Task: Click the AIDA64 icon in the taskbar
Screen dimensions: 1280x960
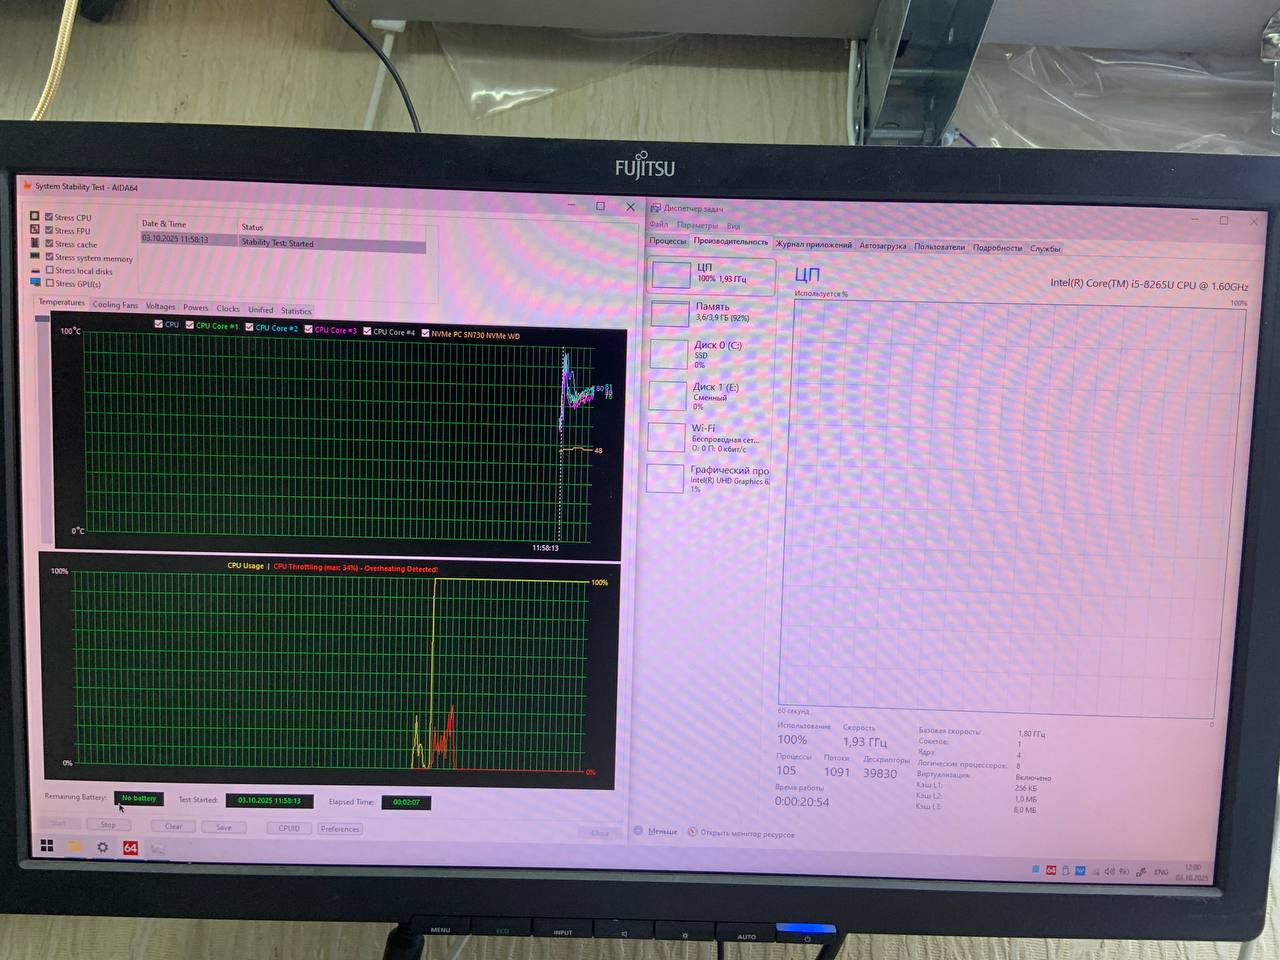Action: coord(130,848)
